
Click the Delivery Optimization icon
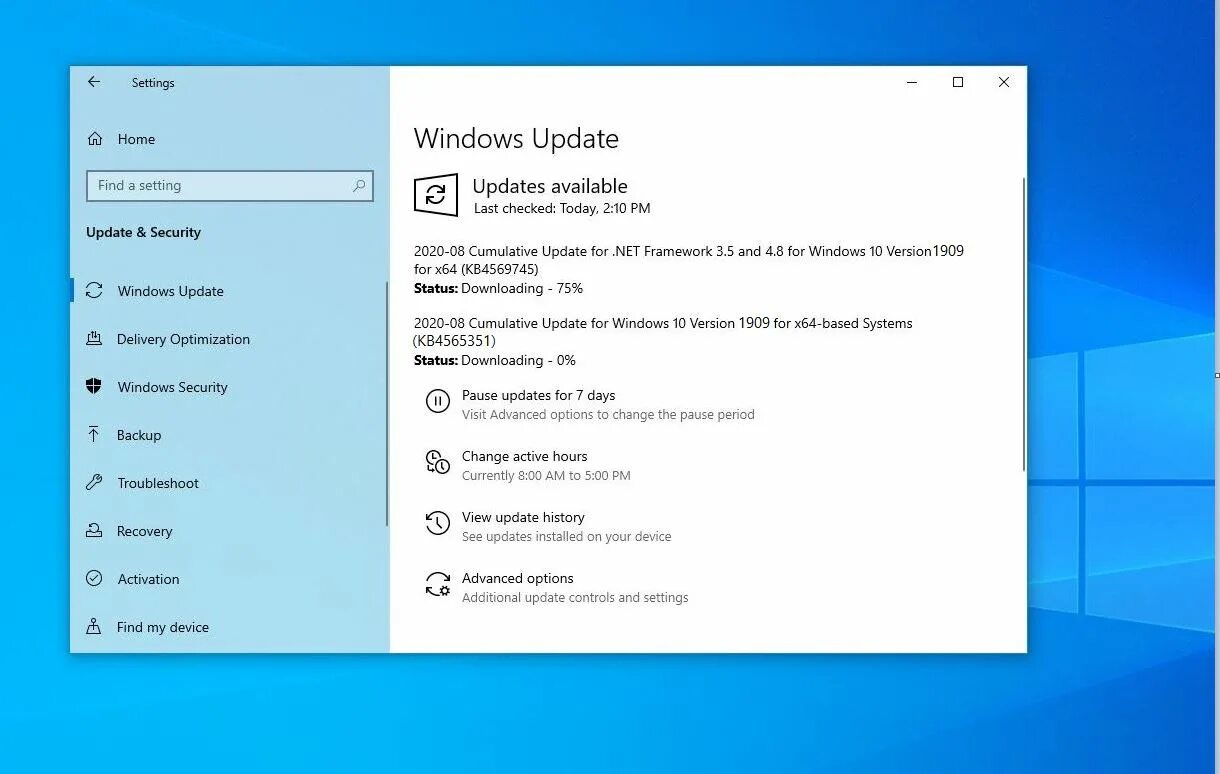click(94, 338)
